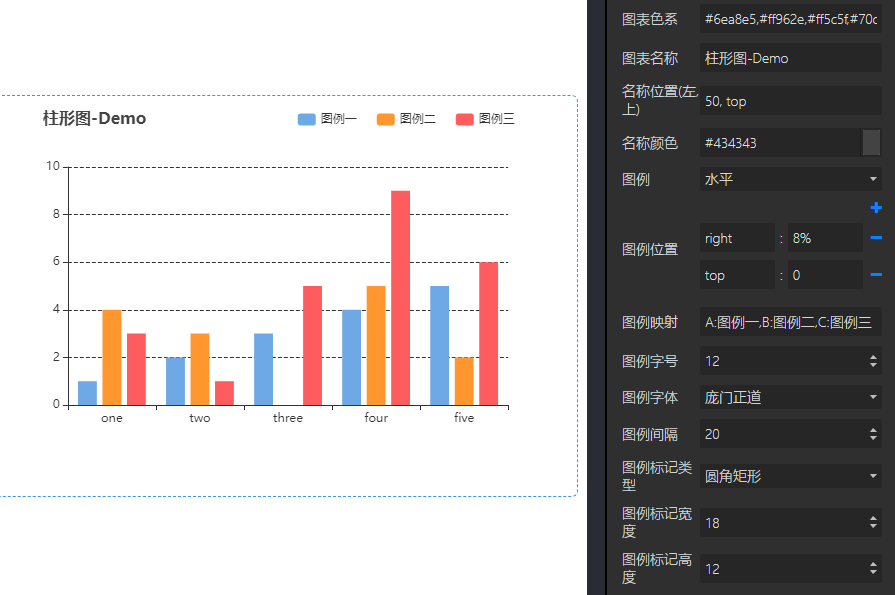The image size is (895, 595).
Task: Expand the 图例标记类型 dropdown showing 圆角矩形
Action: coord(790,476)
